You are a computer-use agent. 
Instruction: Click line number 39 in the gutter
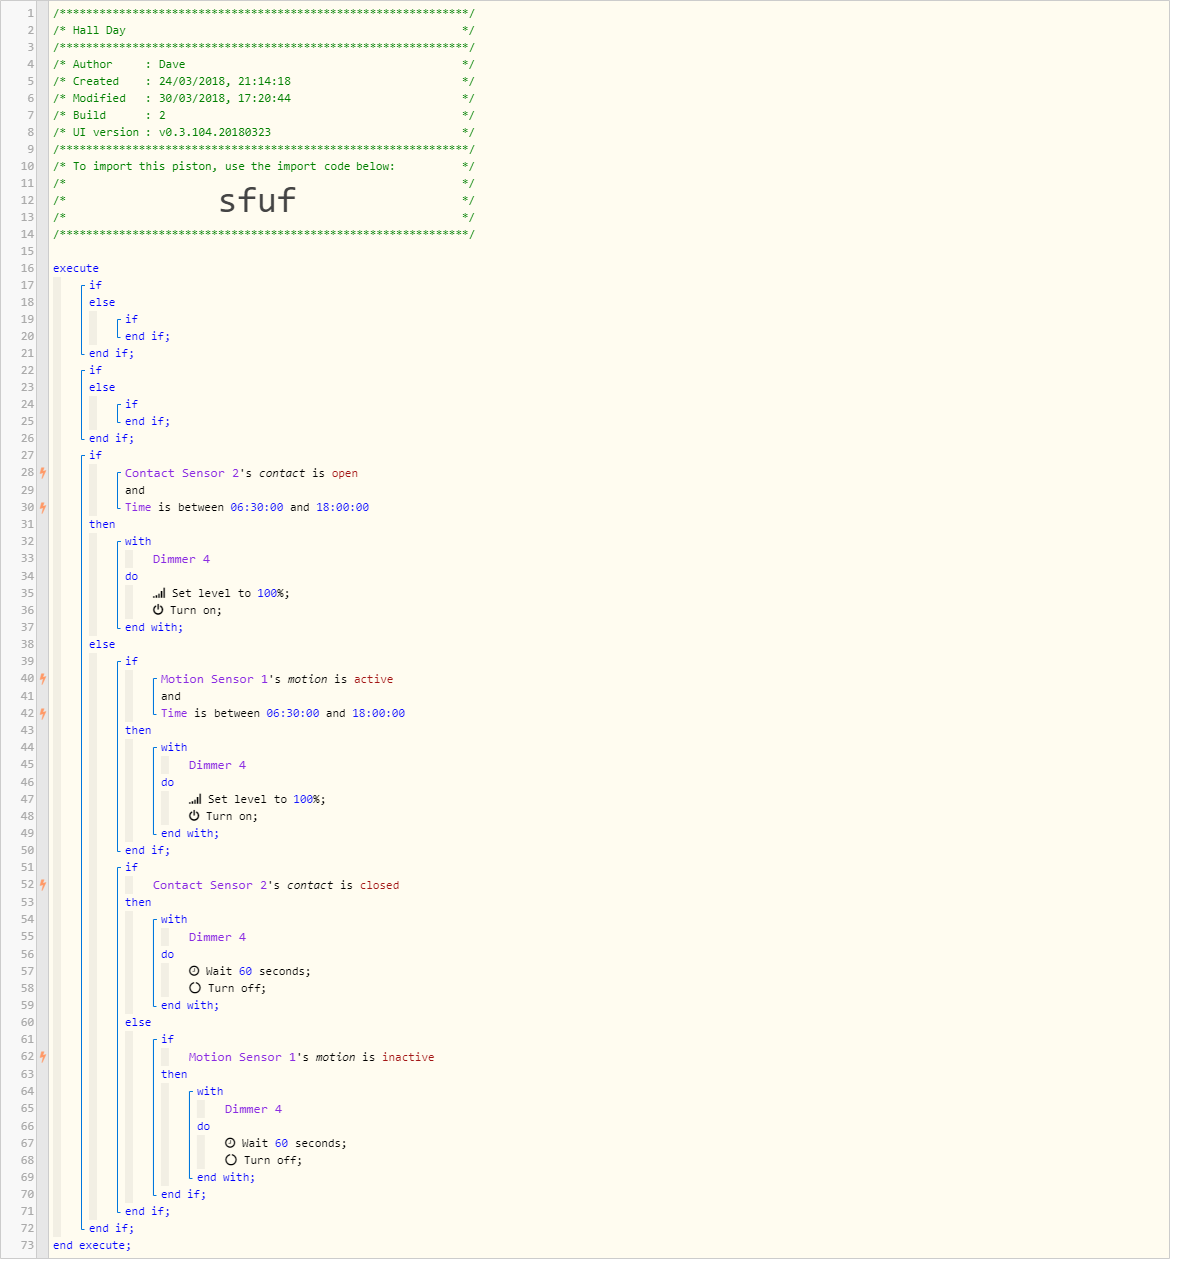tap(27, 661)
